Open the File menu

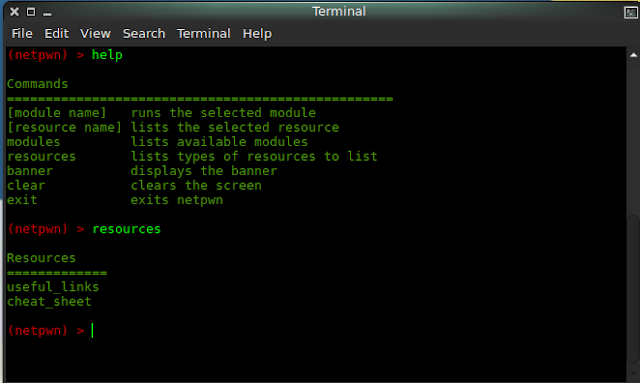tap(22, 33)
